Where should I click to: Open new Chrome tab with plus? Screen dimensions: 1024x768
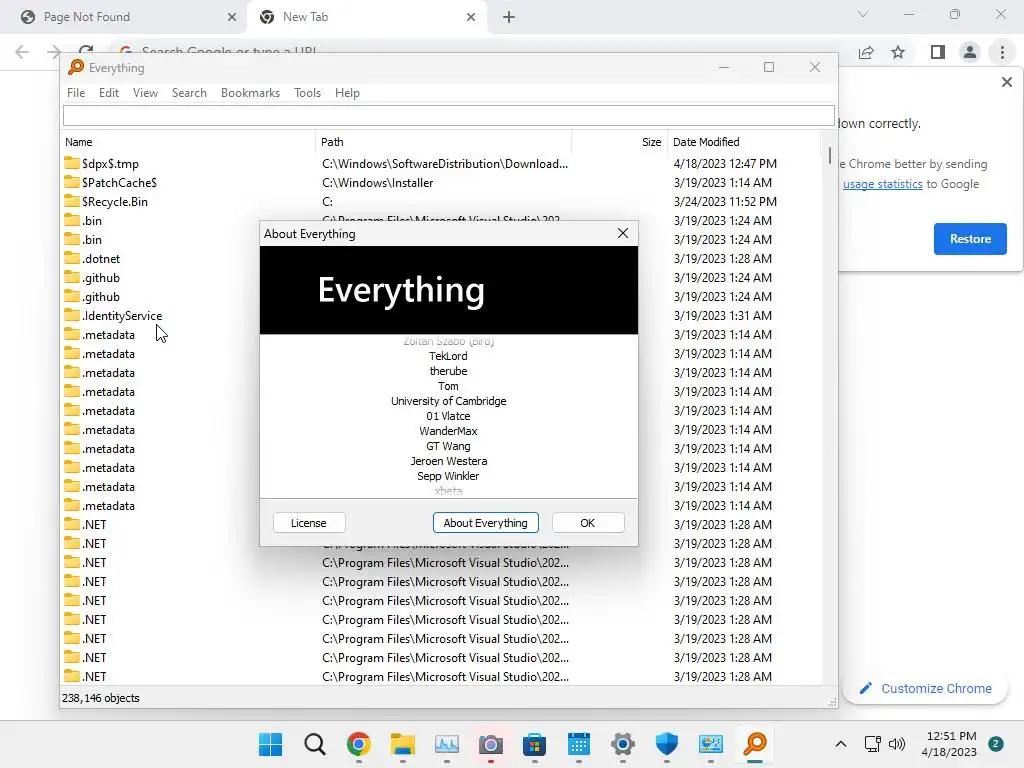pyautogui.click(x=509, y=17)
